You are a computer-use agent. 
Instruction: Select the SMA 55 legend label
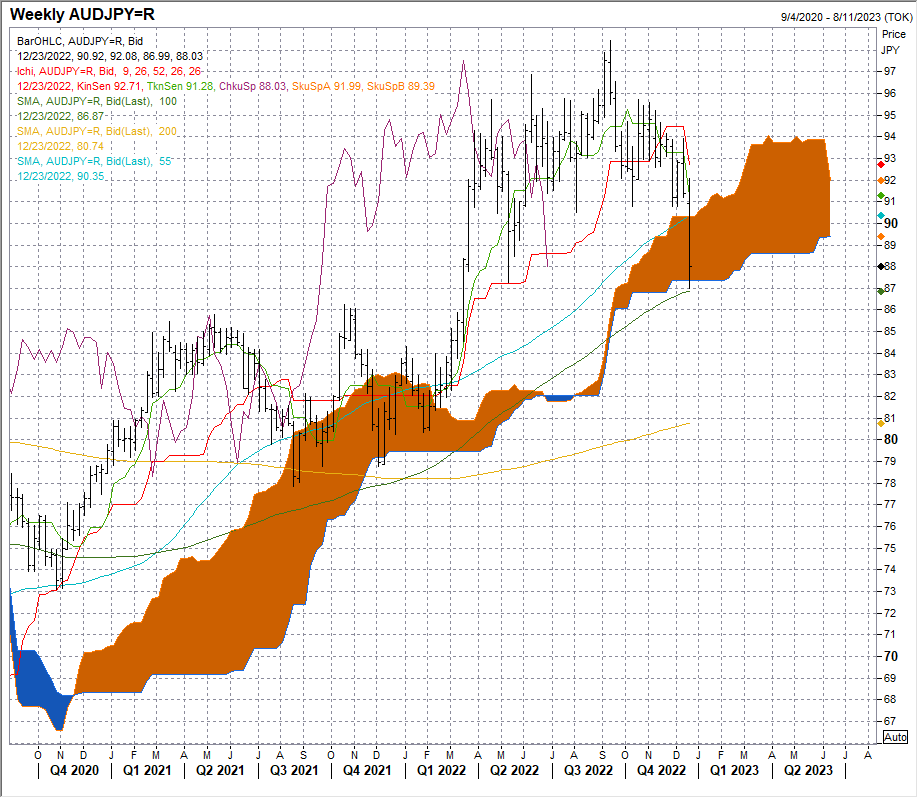[x=94, y=161]
